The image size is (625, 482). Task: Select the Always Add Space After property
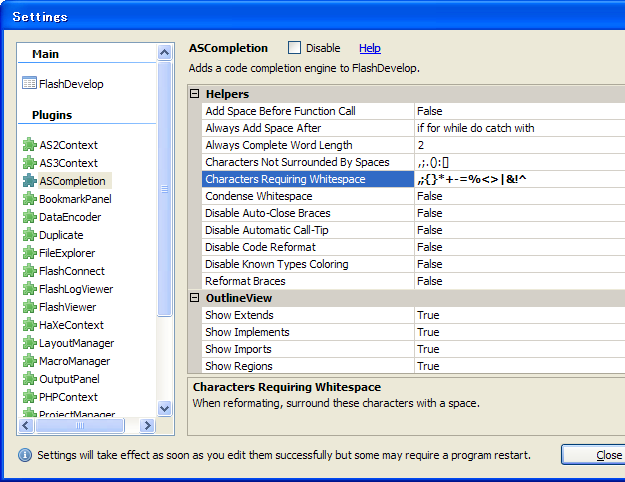[x=308, y=128]
